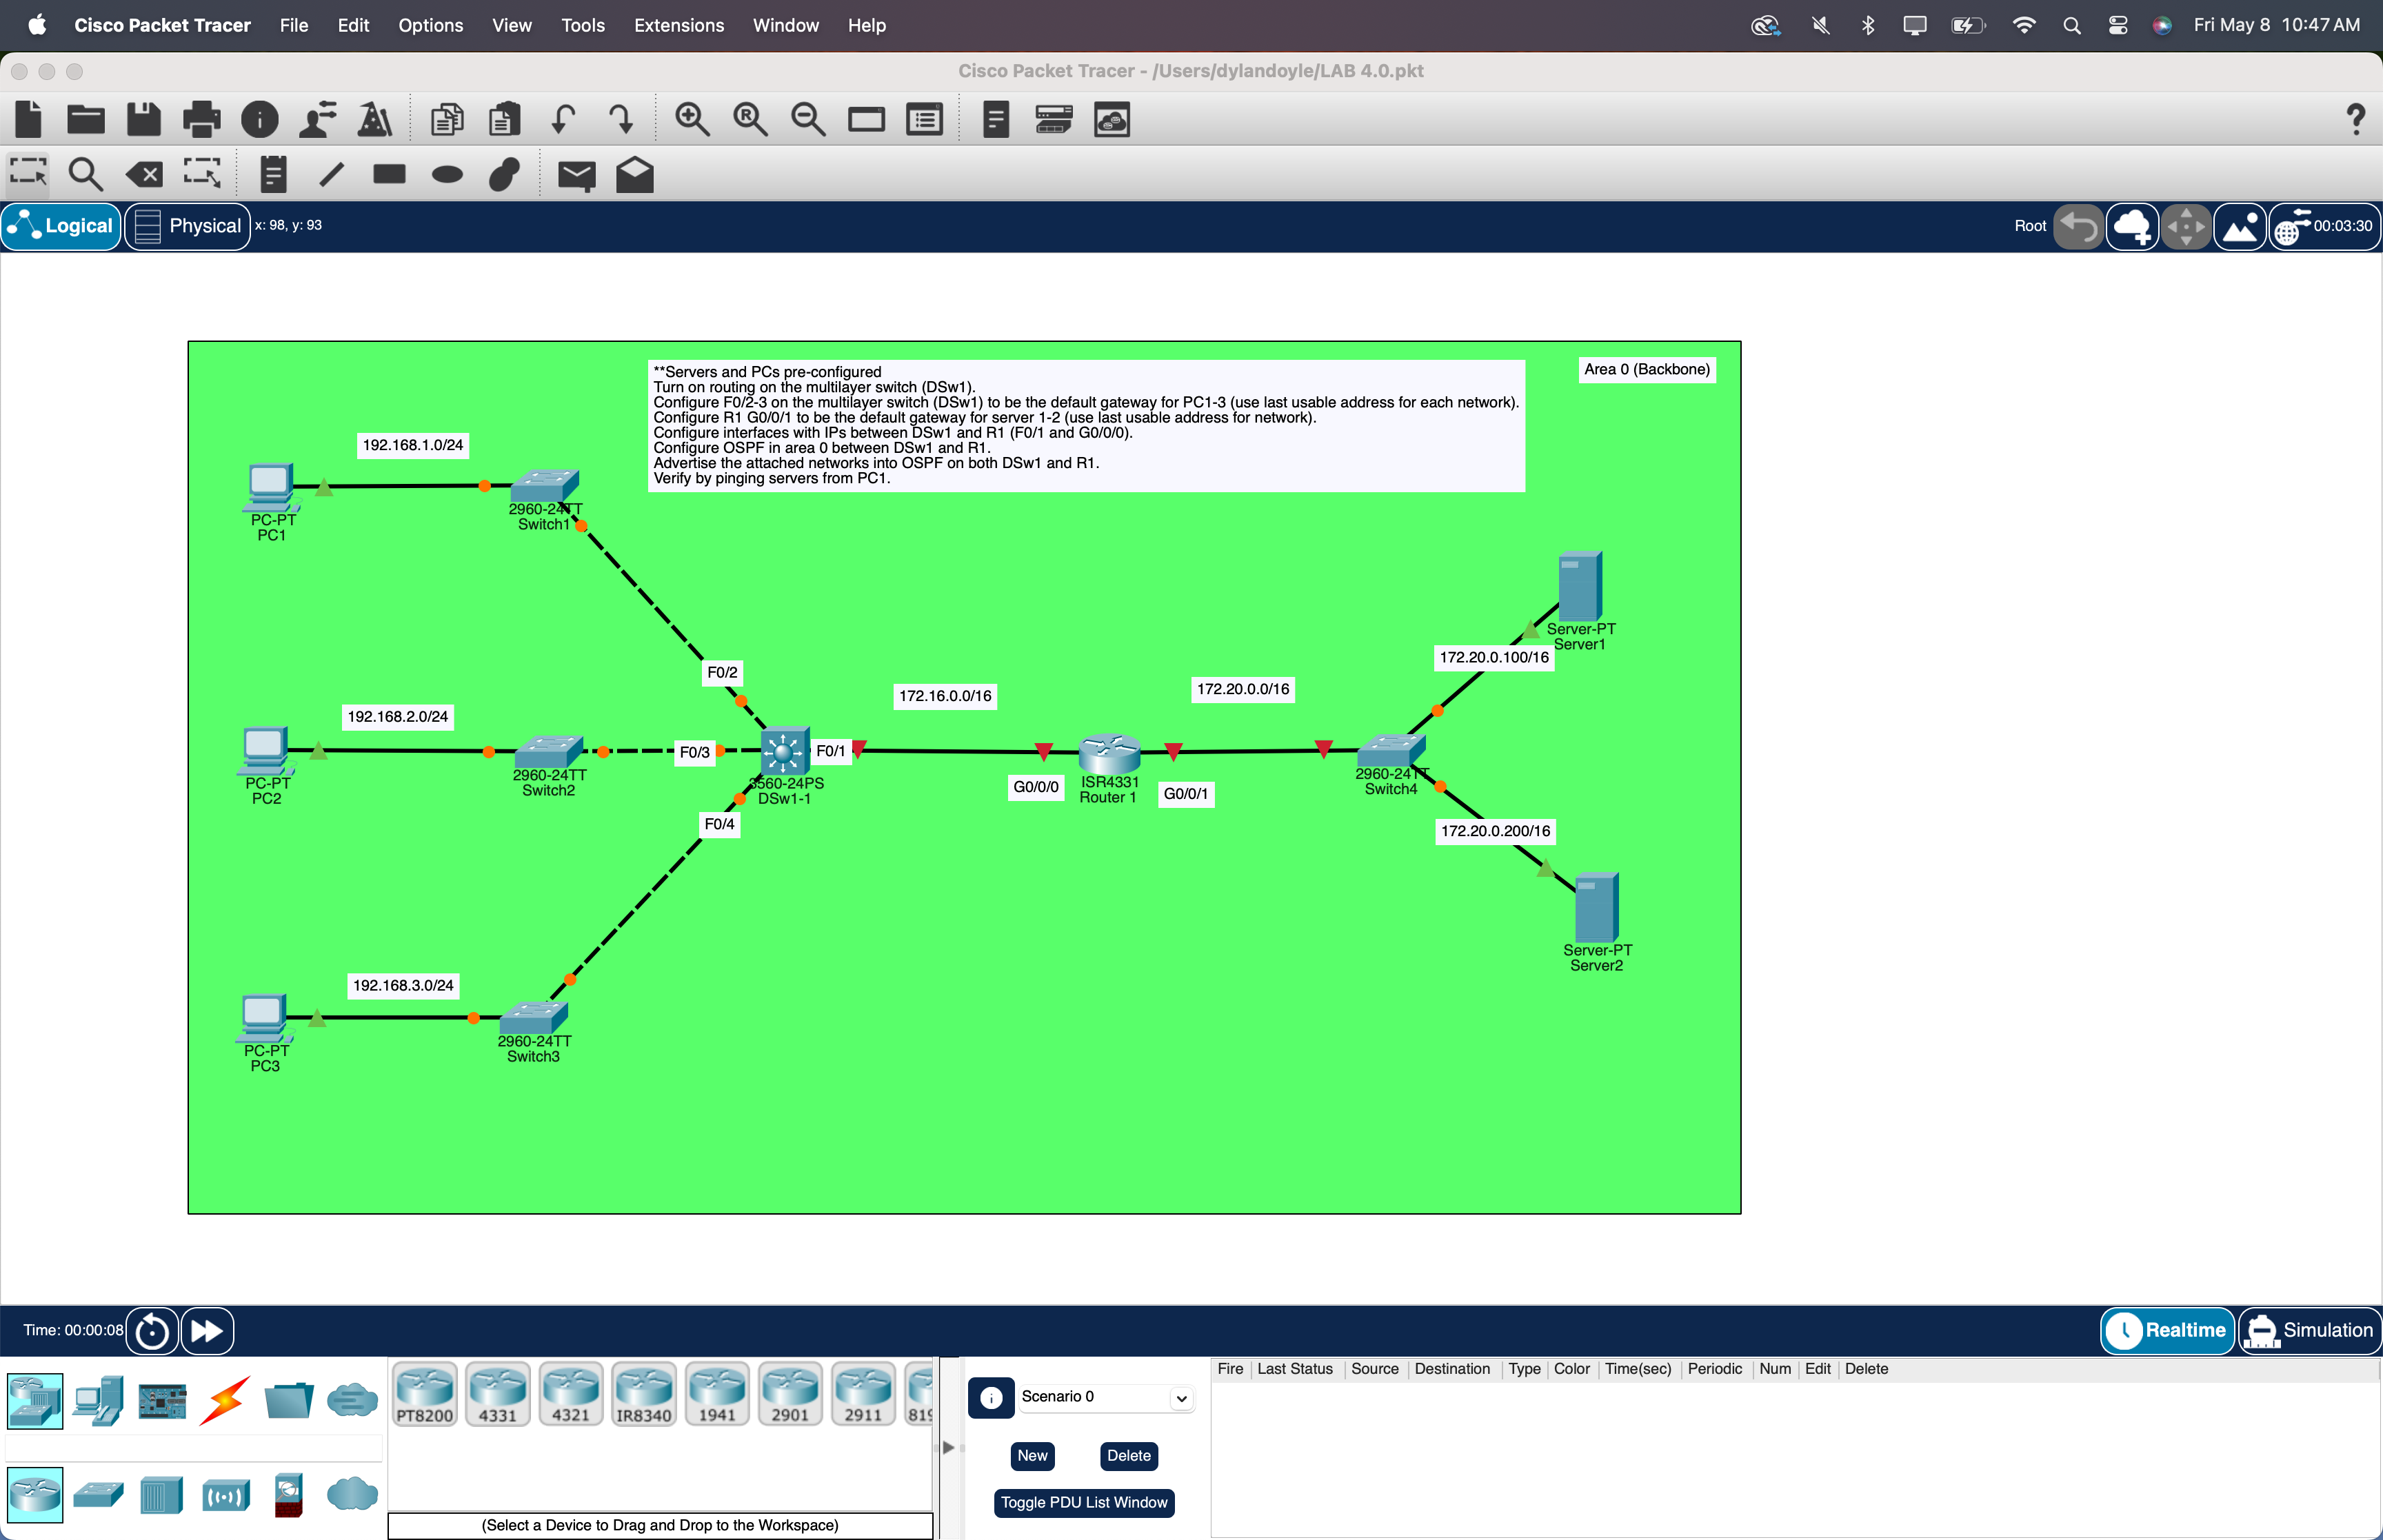
Task: Select the Draw Ellipse tool
Action: (447, 175)
